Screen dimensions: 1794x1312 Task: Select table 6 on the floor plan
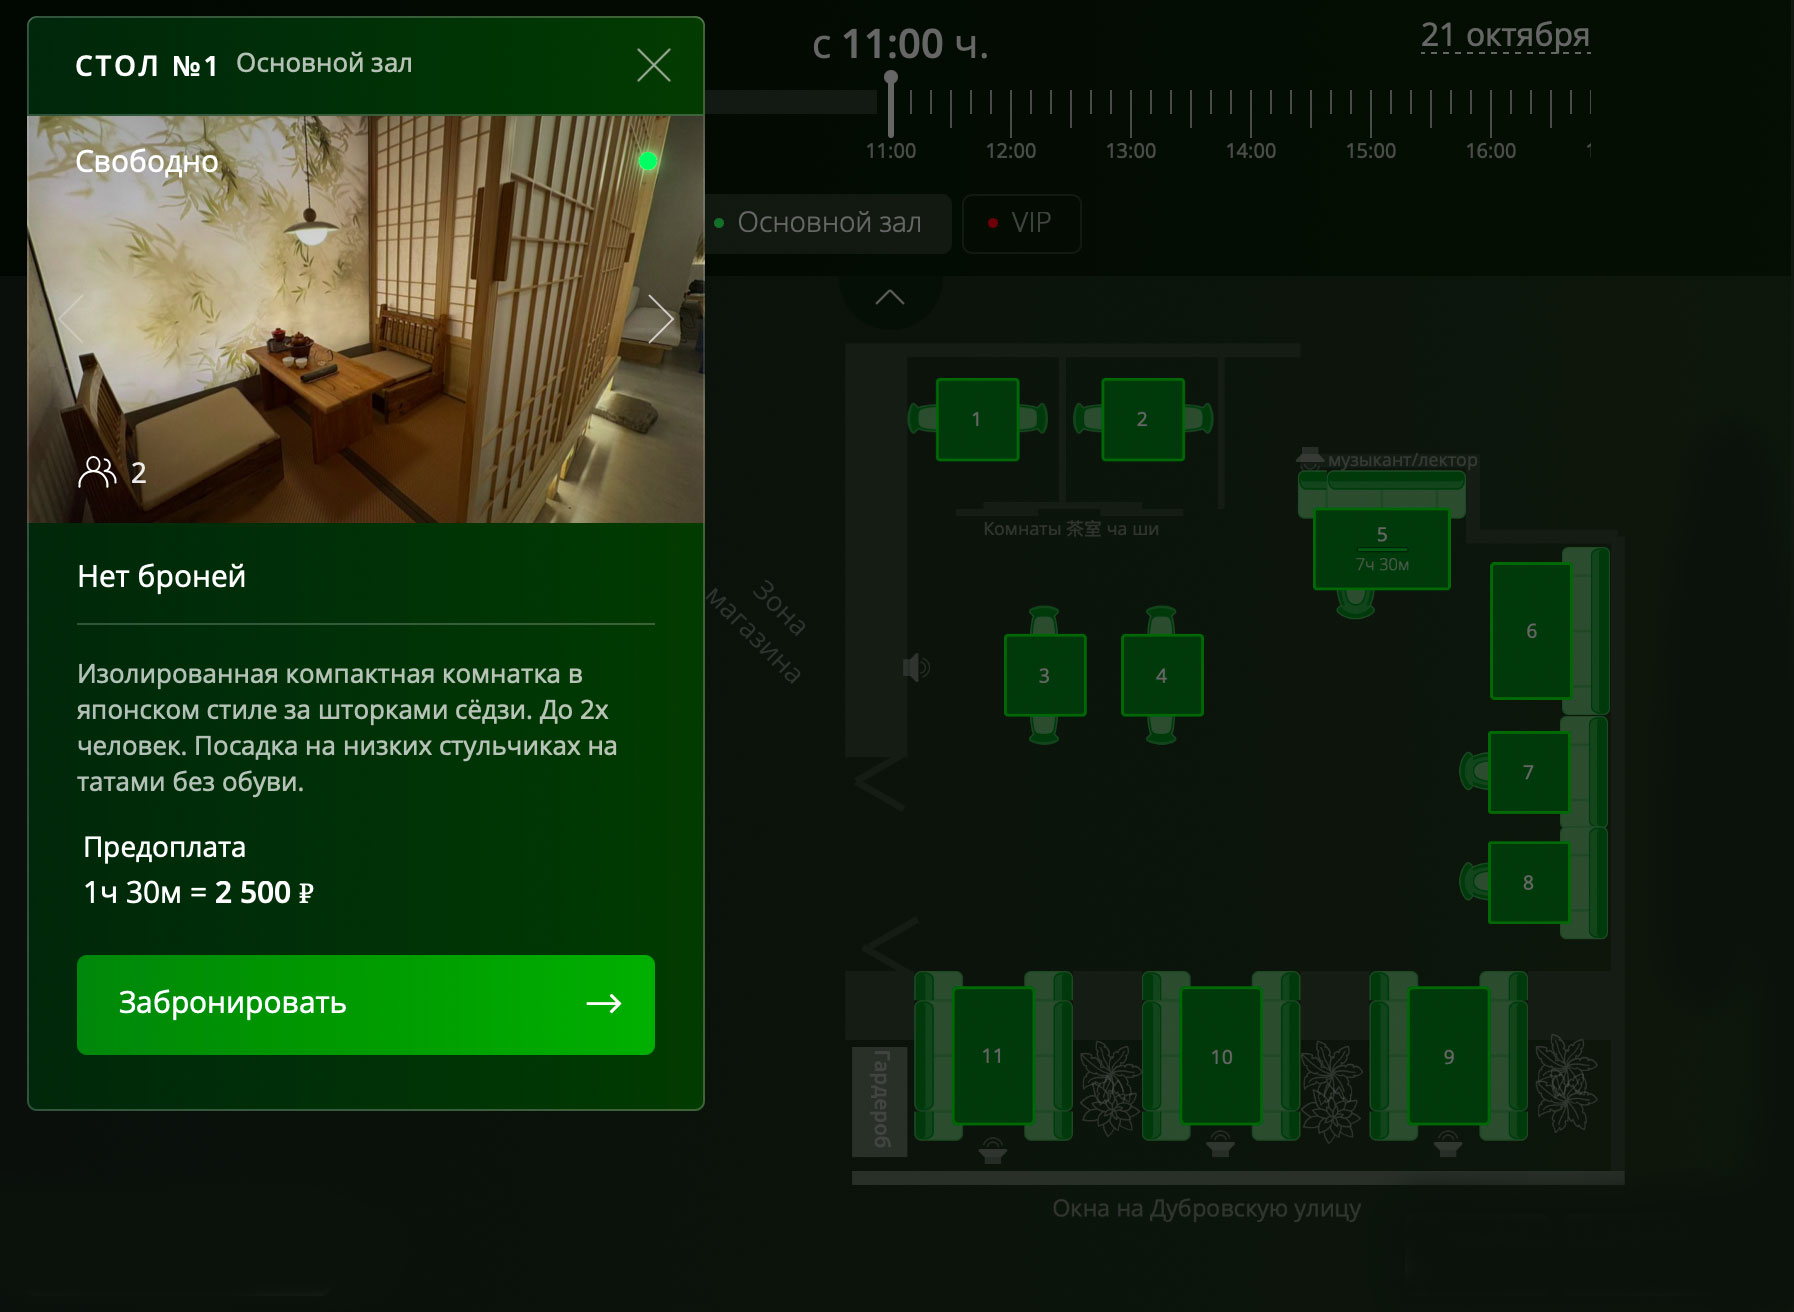1530,631
